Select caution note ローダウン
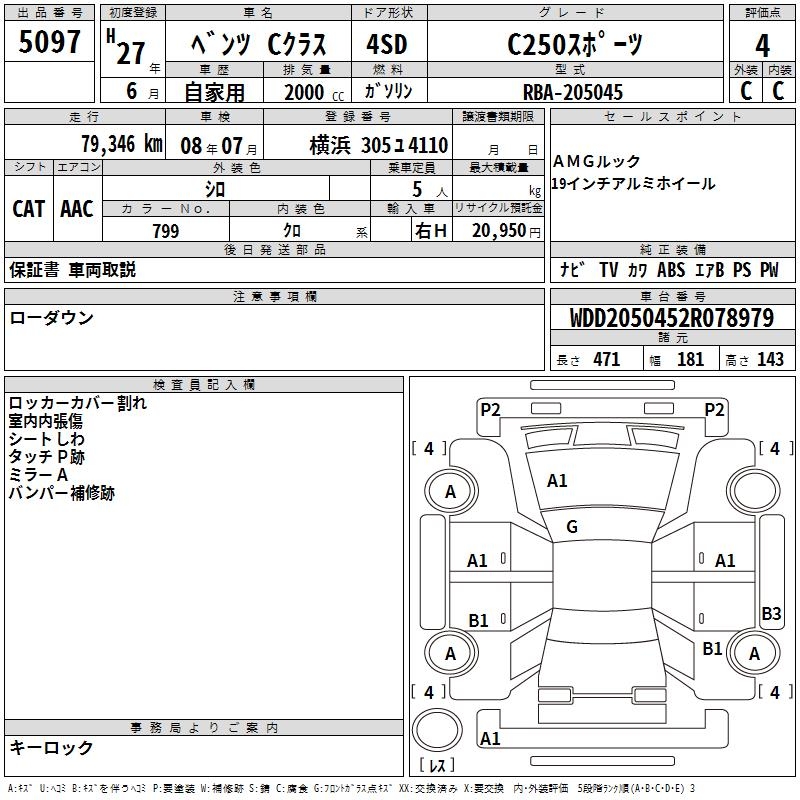The width and height of the screenshot is (800, 800). tap(52, 318)
